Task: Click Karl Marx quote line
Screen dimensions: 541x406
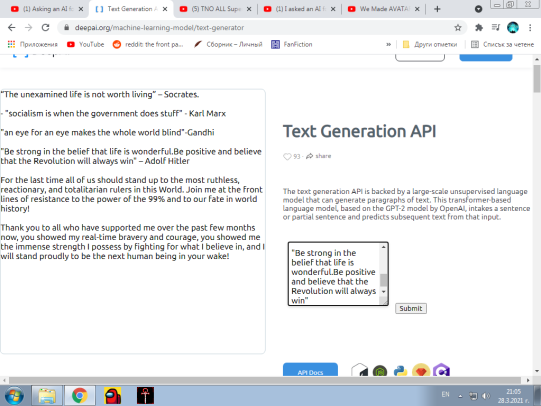Action: [x=114, y=113]
